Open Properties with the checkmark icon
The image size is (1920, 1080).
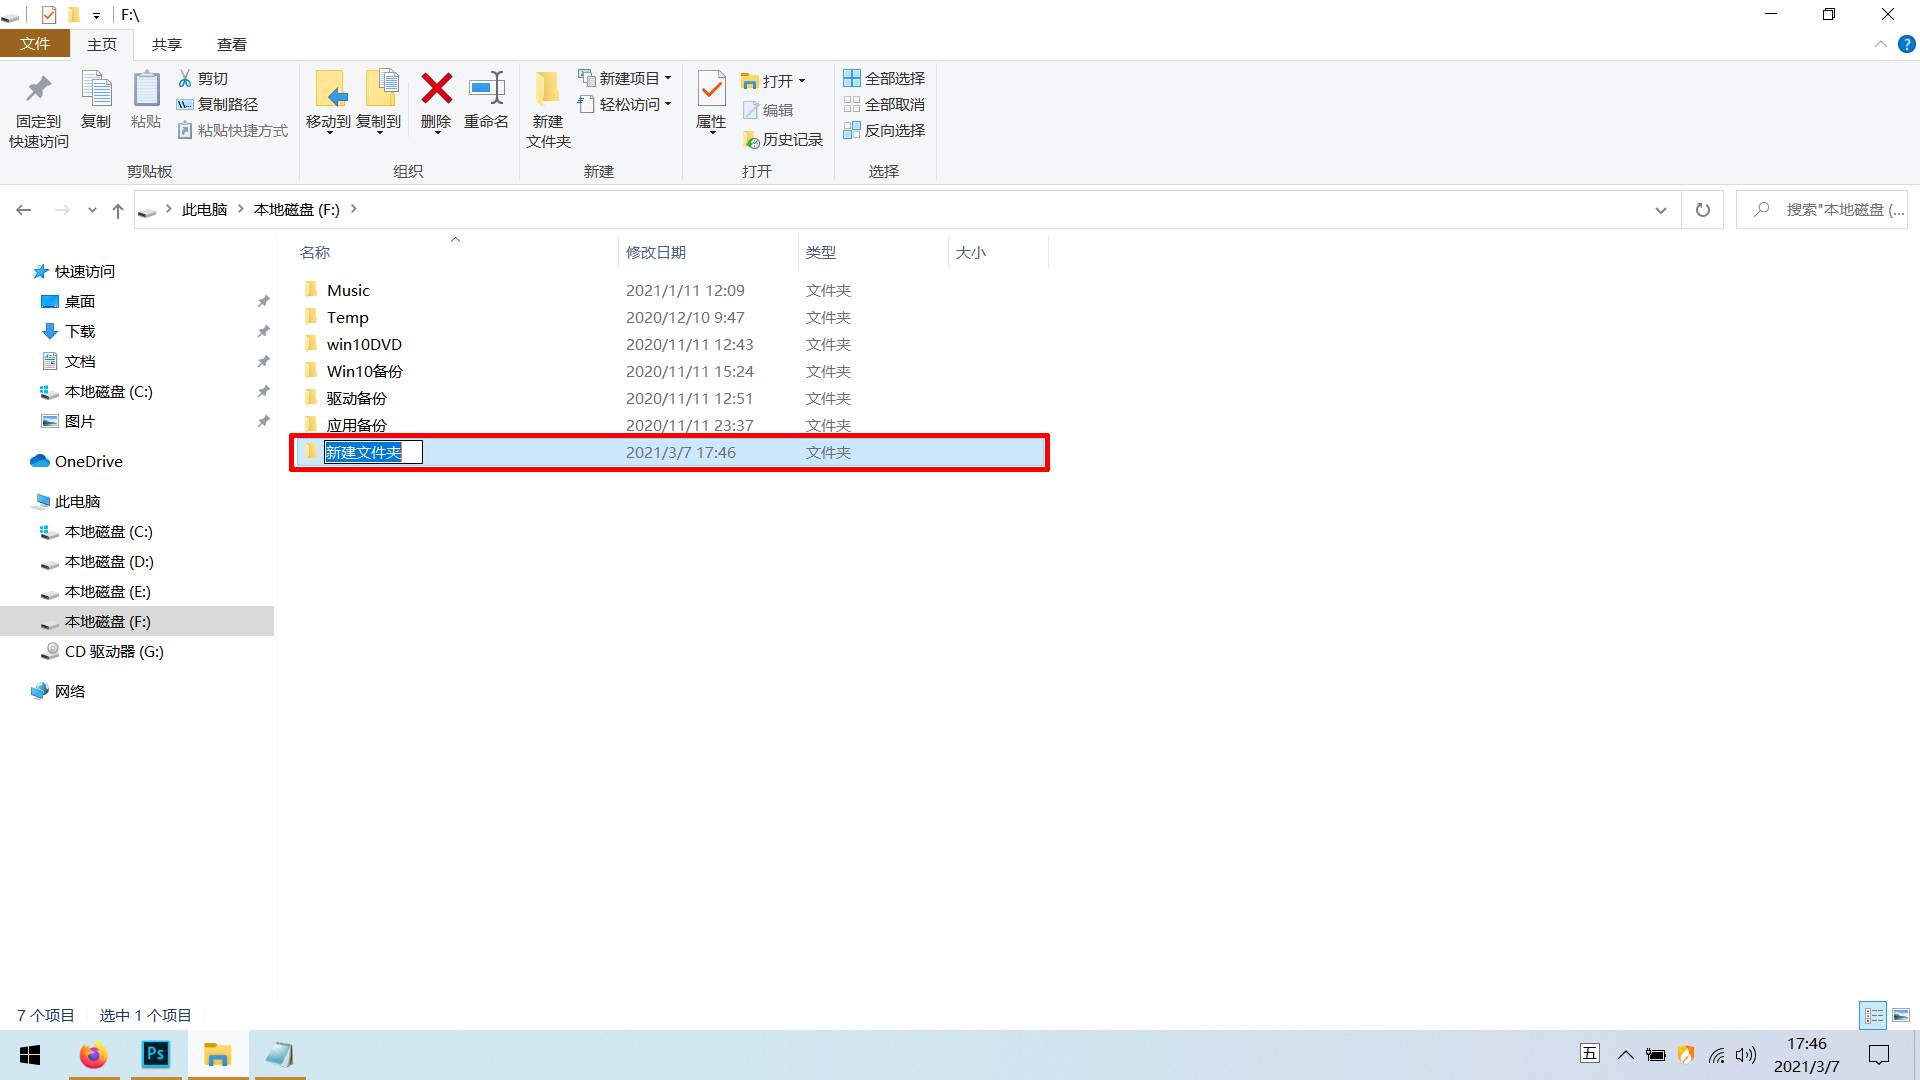[711, 89]
